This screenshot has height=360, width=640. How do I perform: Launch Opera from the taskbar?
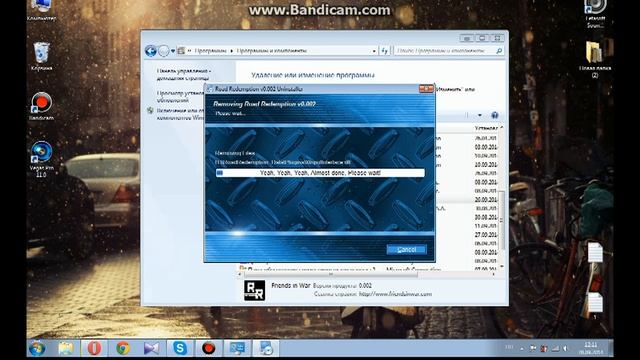pos(94,348)
